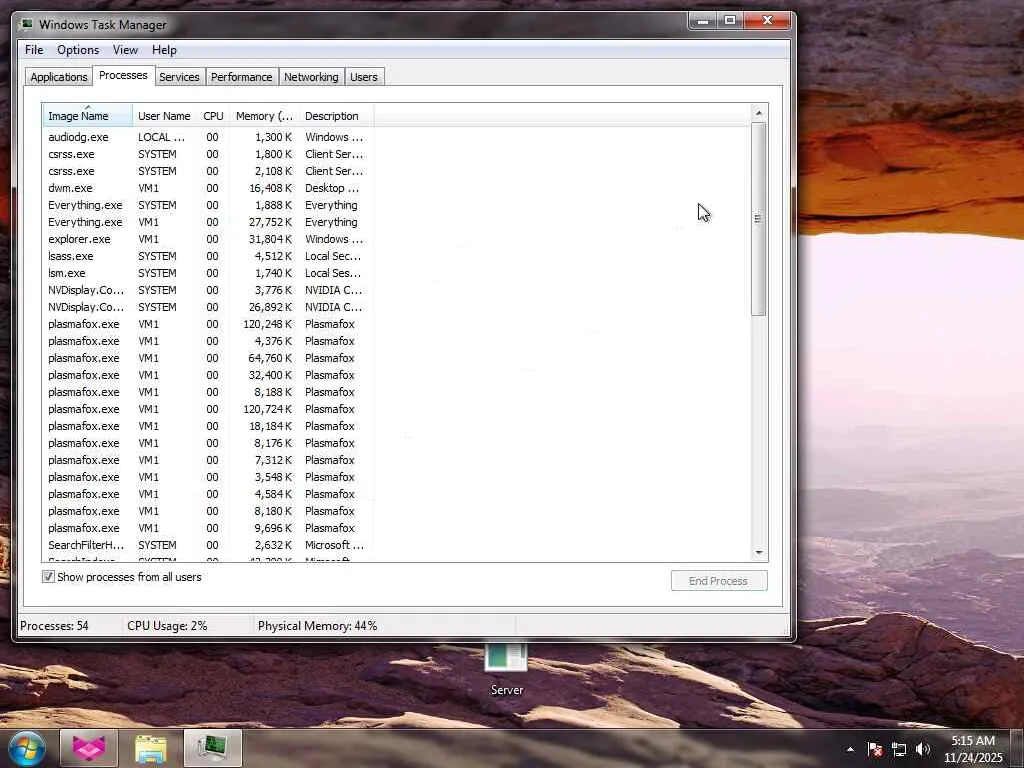
Task: Close the Task Manager window
Action: coord(768,21)
